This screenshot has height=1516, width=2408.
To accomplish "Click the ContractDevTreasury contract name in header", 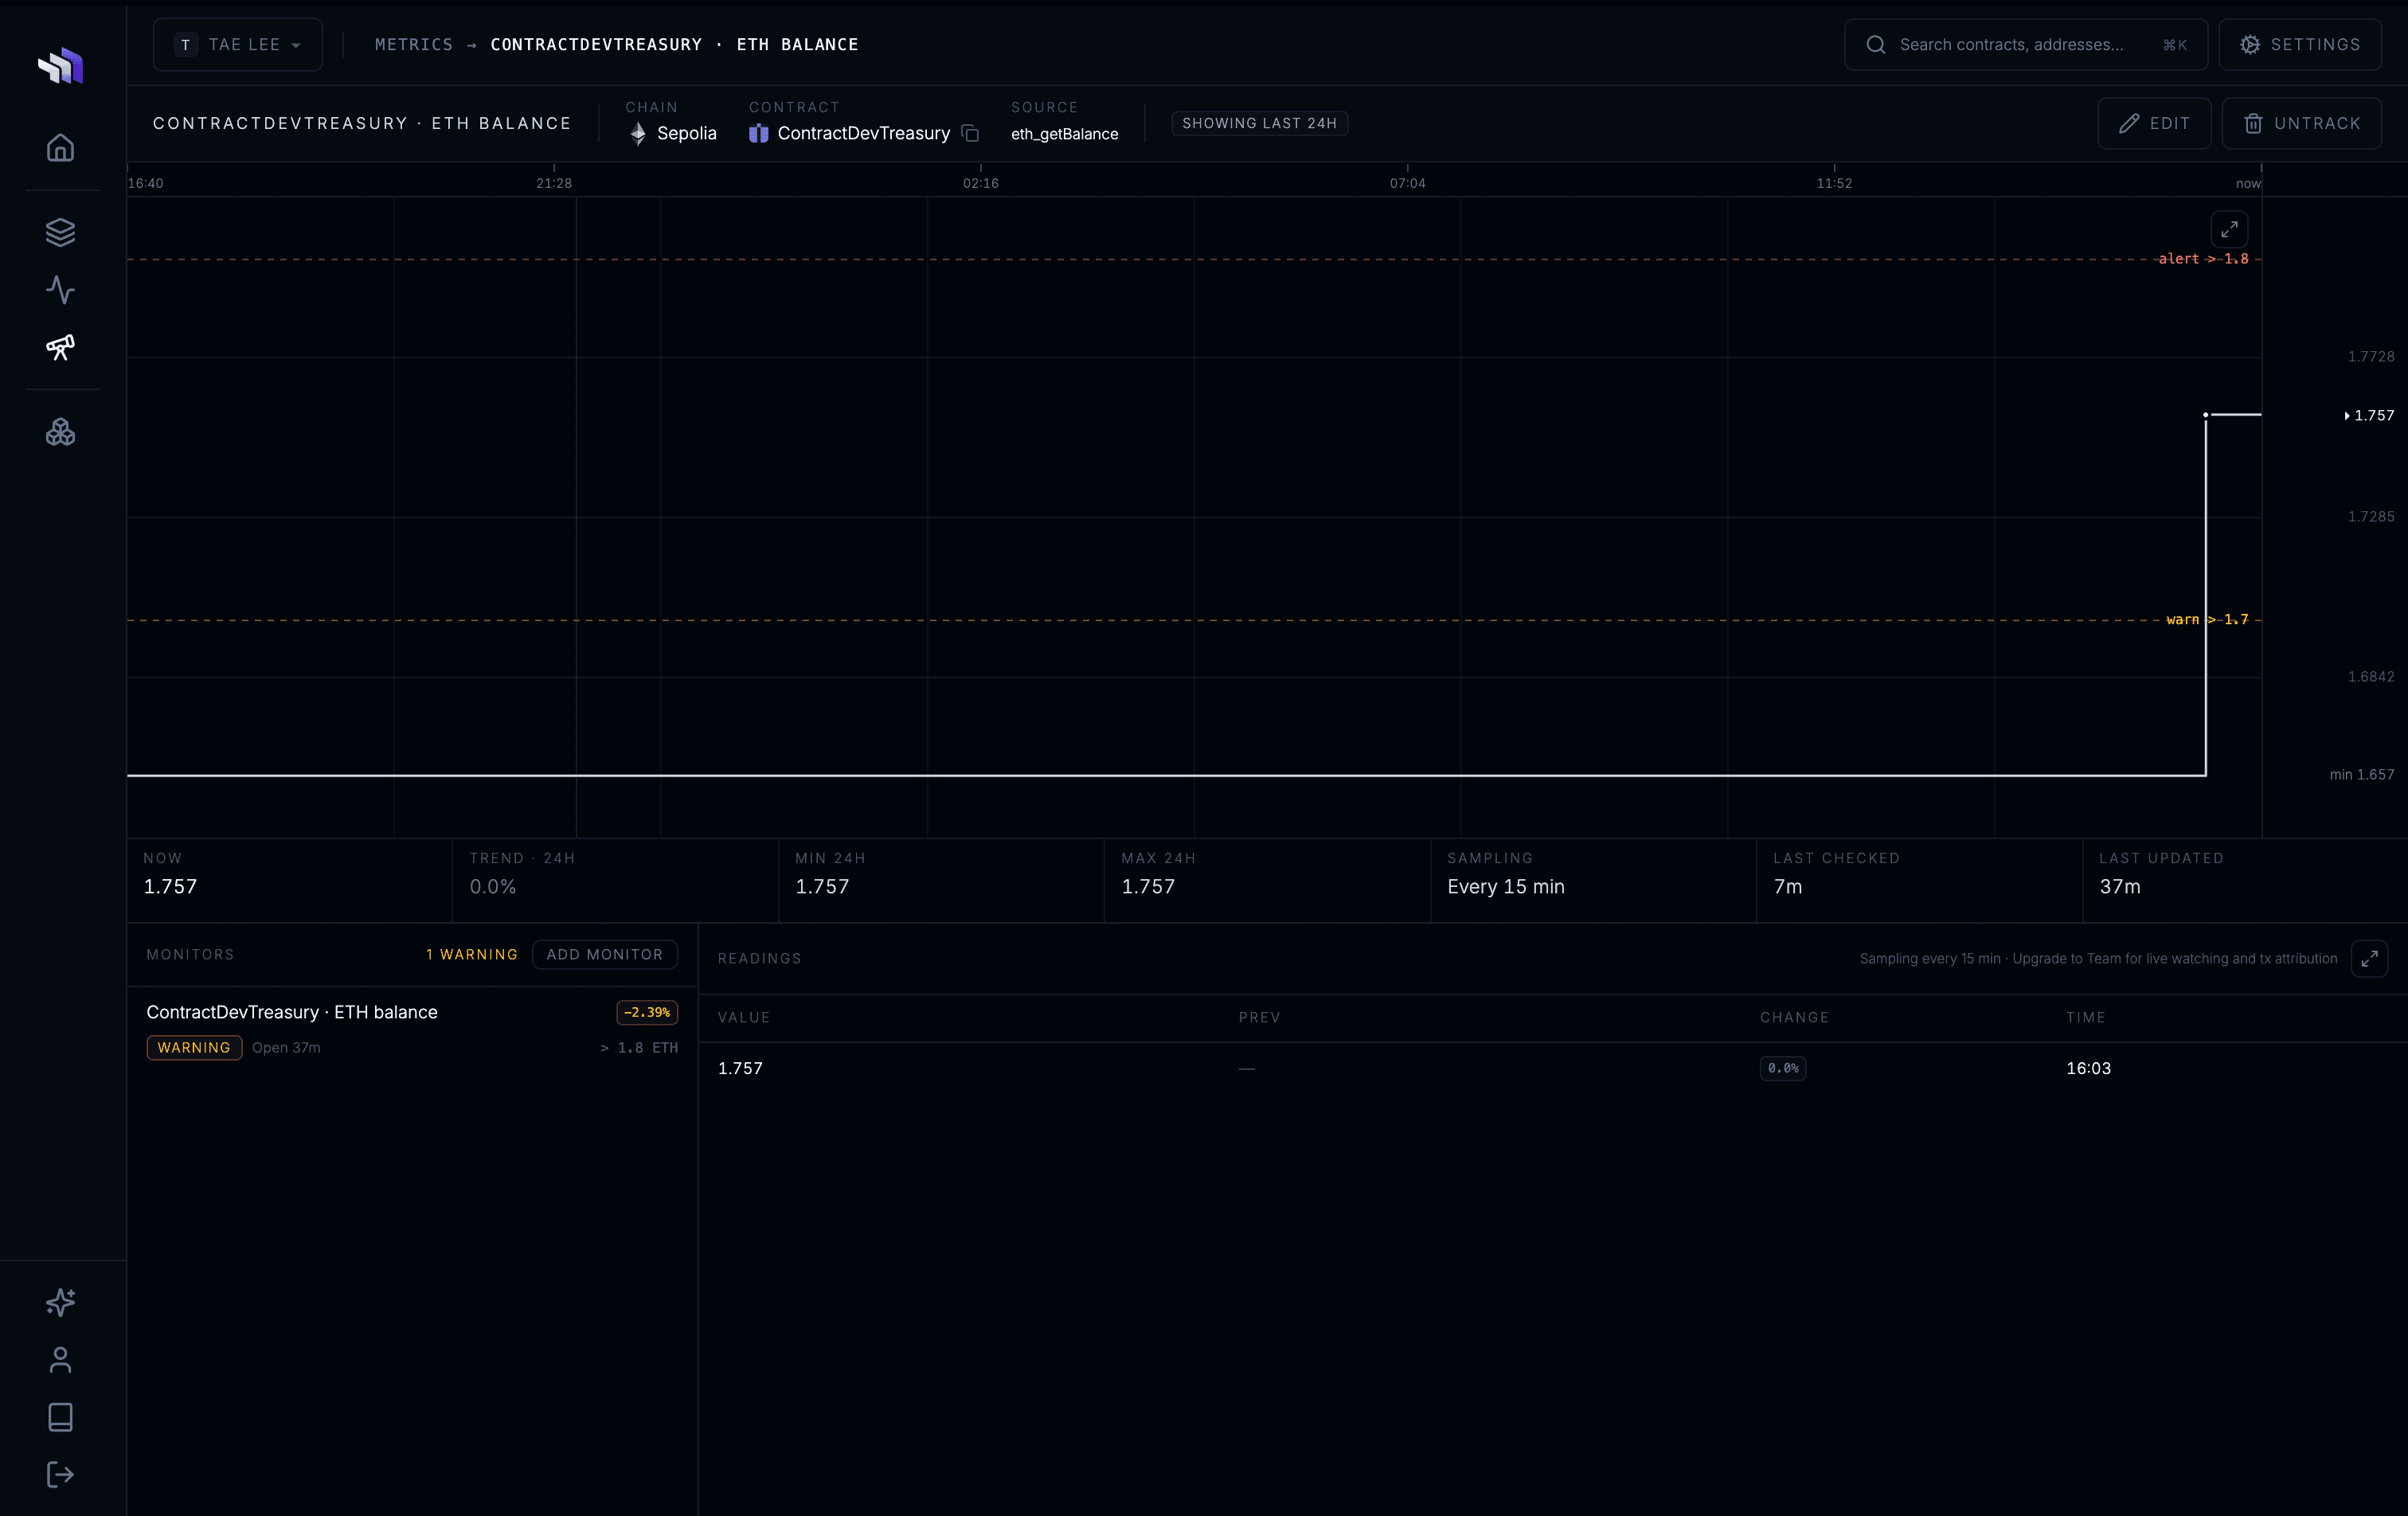I will pyautogui.click(x=863, y=133).
